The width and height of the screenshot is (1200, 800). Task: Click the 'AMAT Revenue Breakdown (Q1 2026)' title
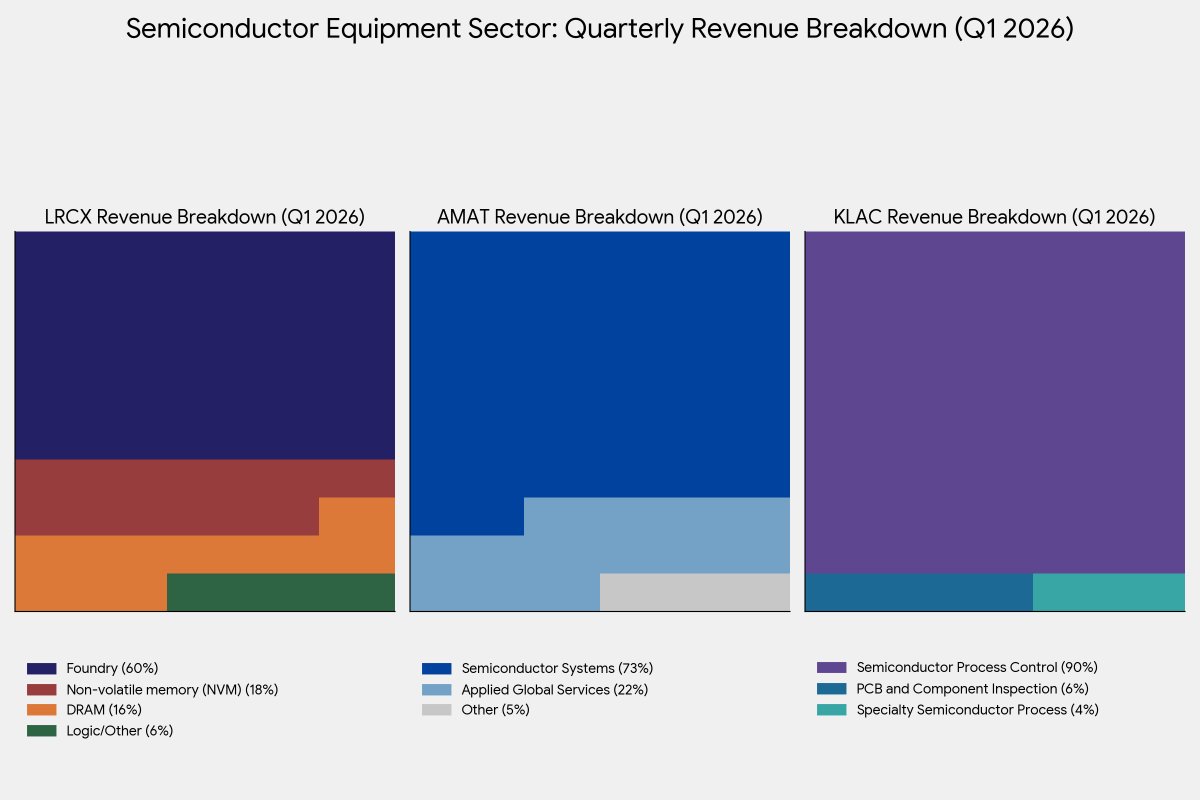[600, 217]
